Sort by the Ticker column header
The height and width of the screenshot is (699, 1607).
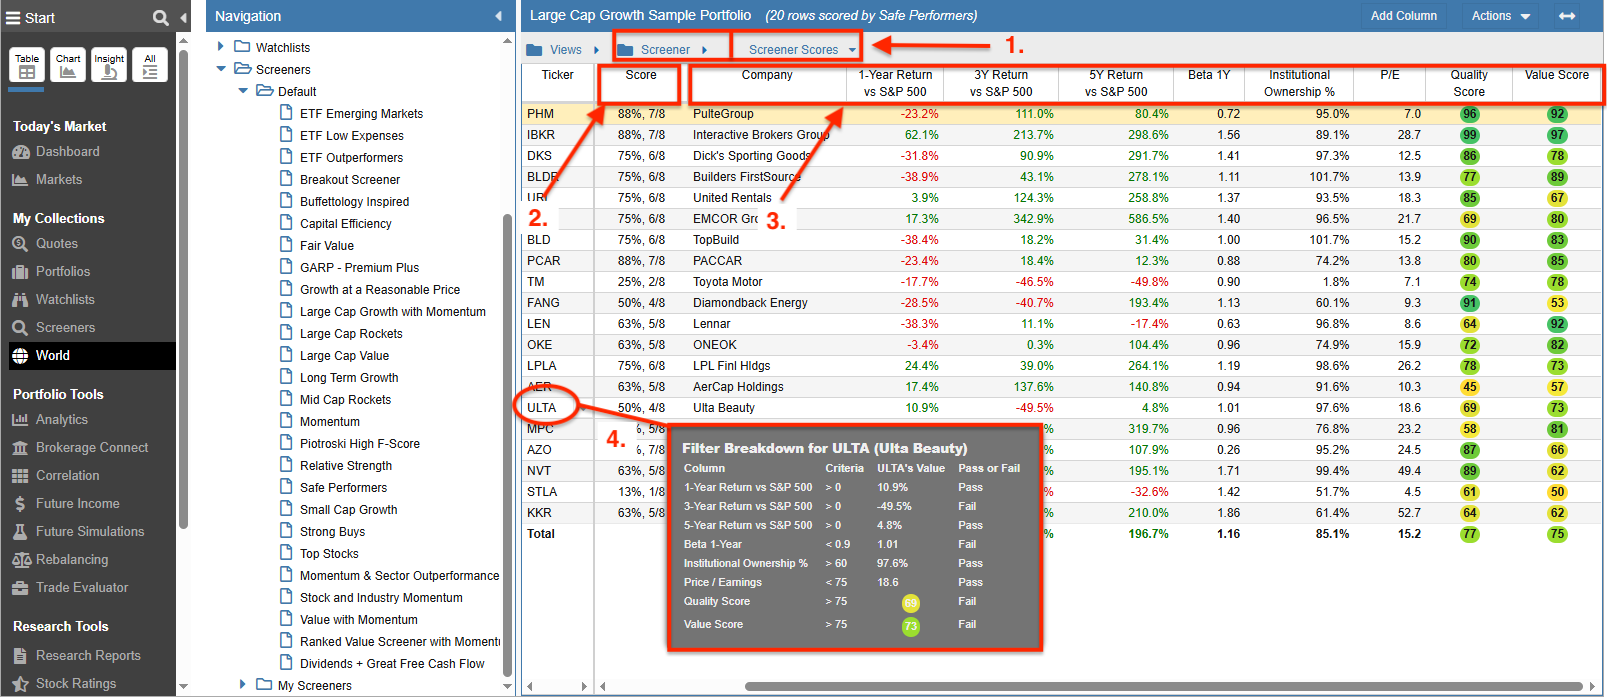tap(558, 75)
